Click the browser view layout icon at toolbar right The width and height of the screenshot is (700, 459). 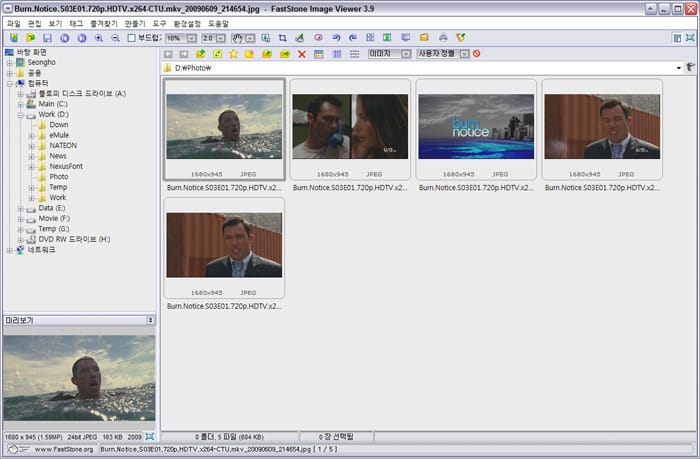coord(677,38)
